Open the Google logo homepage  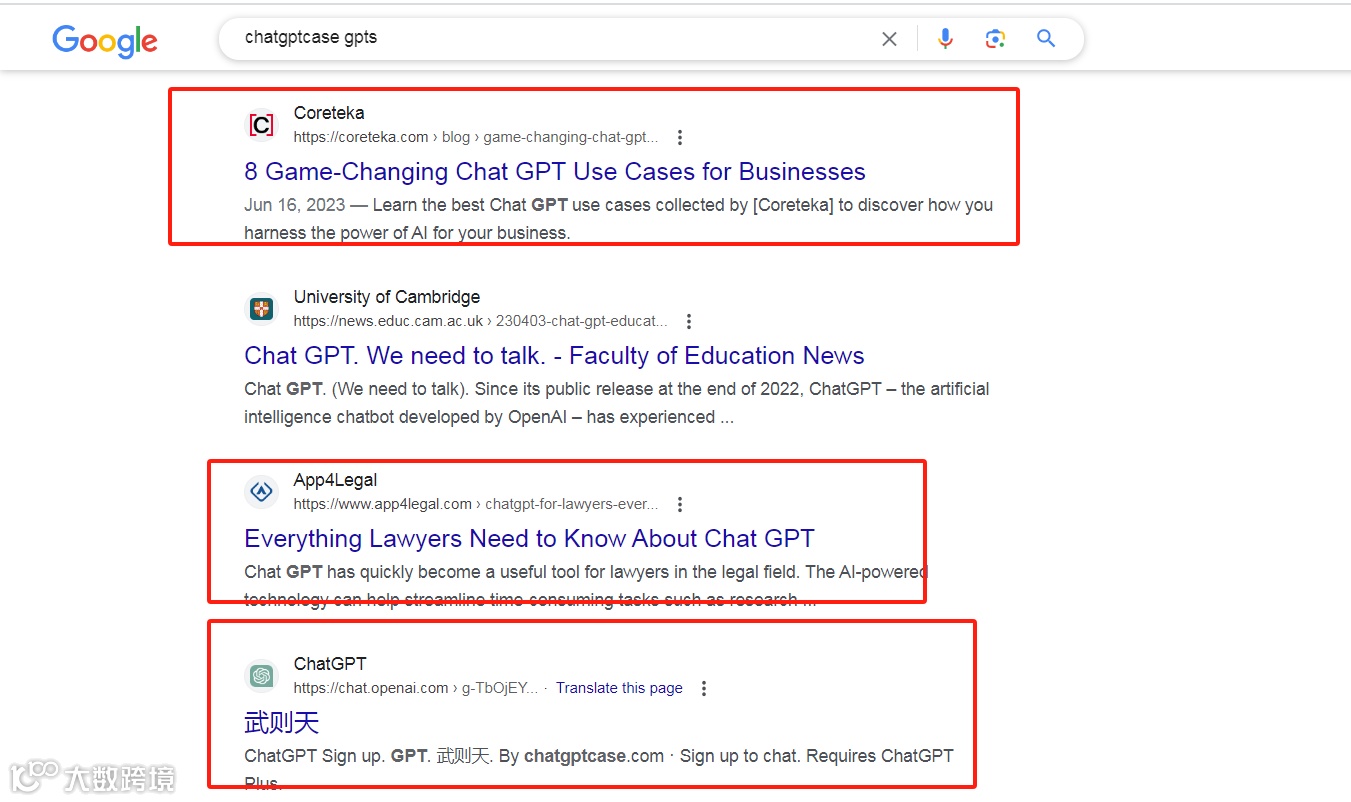pyautogui.click(x=105, y=41)
